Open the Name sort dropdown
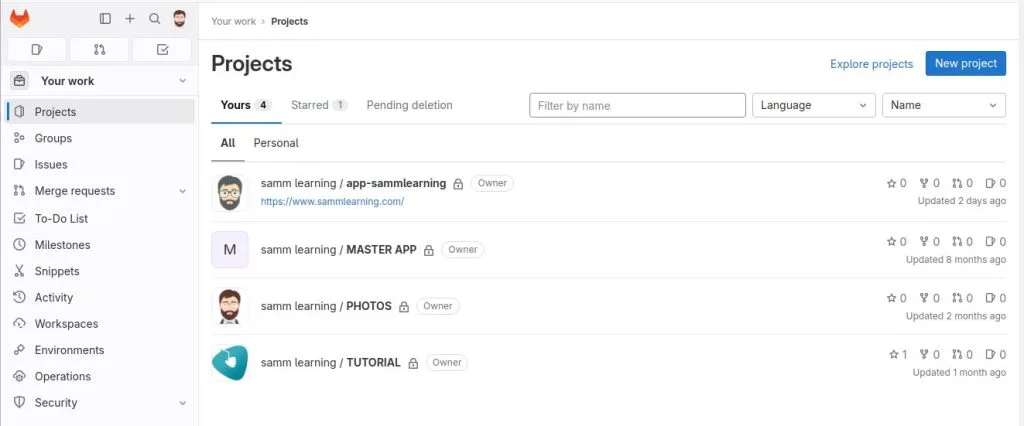 coord(944,105)
